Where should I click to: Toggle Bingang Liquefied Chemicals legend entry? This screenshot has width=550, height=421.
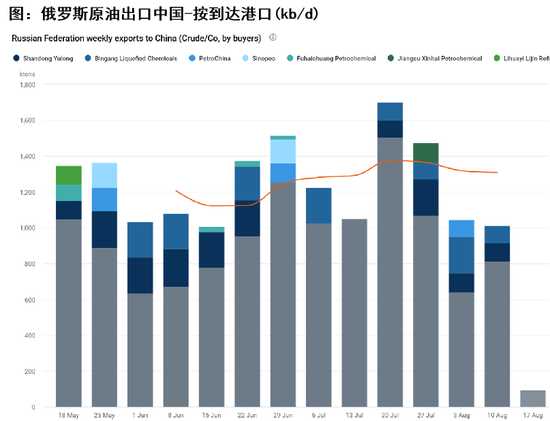pyautogui.click(x=131, y=58)
